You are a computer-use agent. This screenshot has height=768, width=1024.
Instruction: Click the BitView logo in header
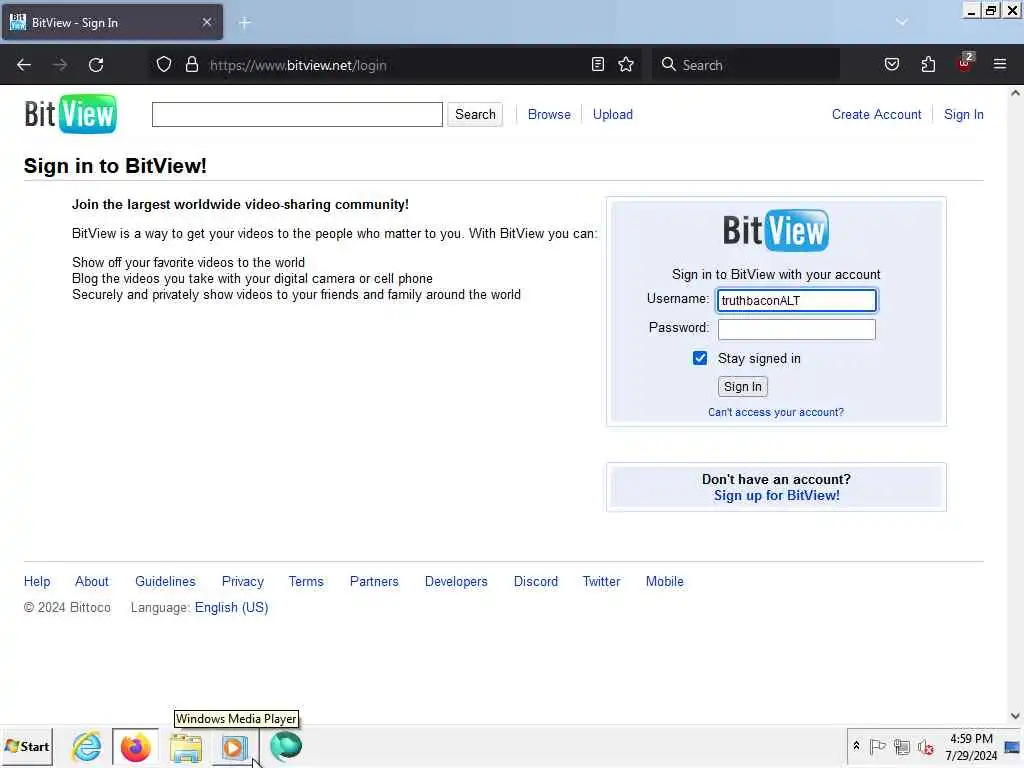(x=71, y=114)
